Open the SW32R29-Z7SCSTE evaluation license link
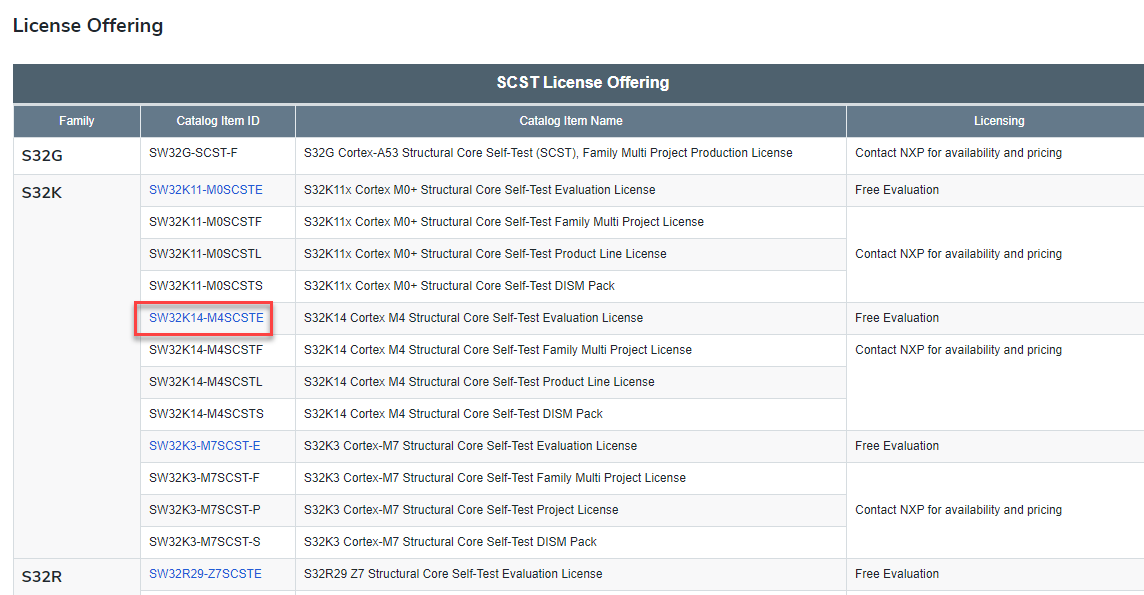1144x595 pixels. click(x=205, y=573)
